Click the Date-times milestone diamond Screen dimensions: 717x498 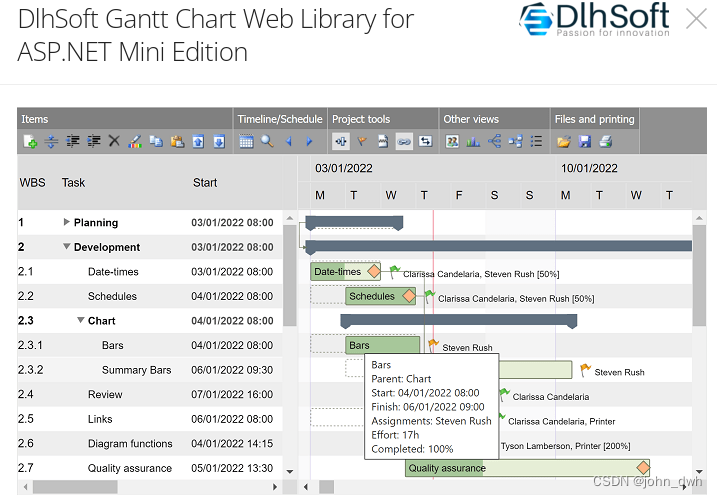(x=374, y=271)
